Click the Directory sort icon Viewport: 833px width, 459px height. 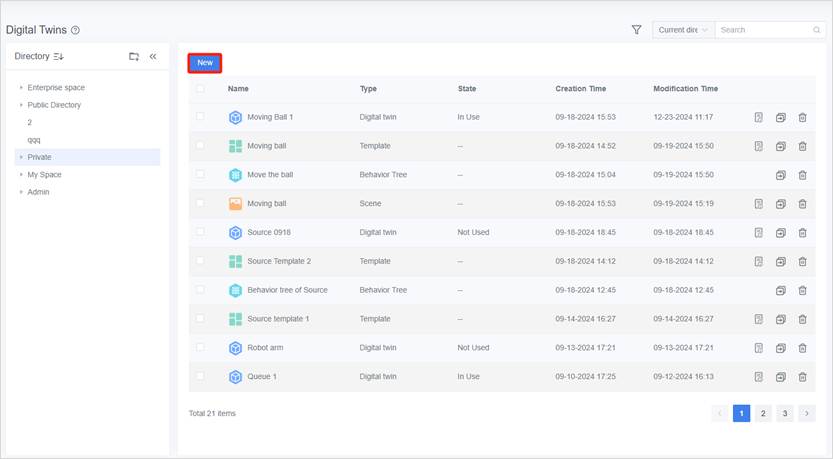(58, 57)
